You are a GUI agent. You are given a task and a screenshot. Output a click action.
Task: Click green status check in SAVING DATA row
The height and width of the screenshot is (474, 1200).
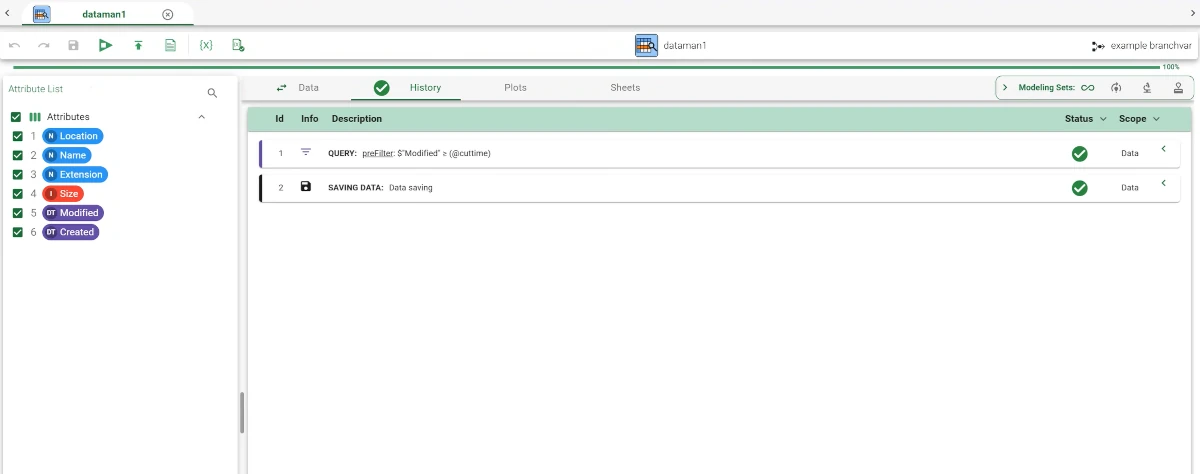point(1080,188)
